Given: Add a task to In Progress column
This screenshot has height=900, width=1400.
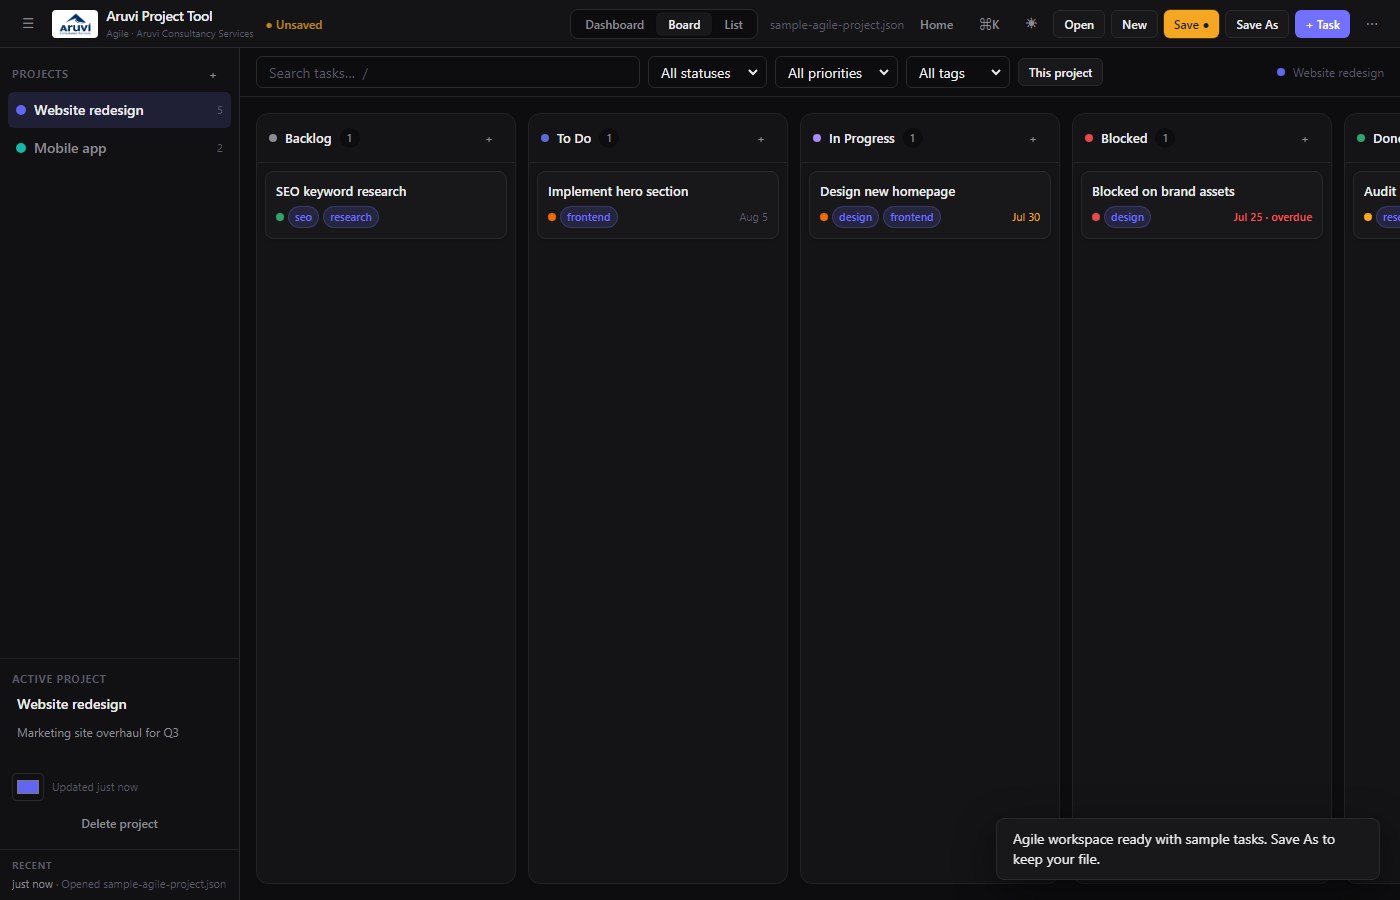Looking at the screenshot, I should (x=1033, y=139).
